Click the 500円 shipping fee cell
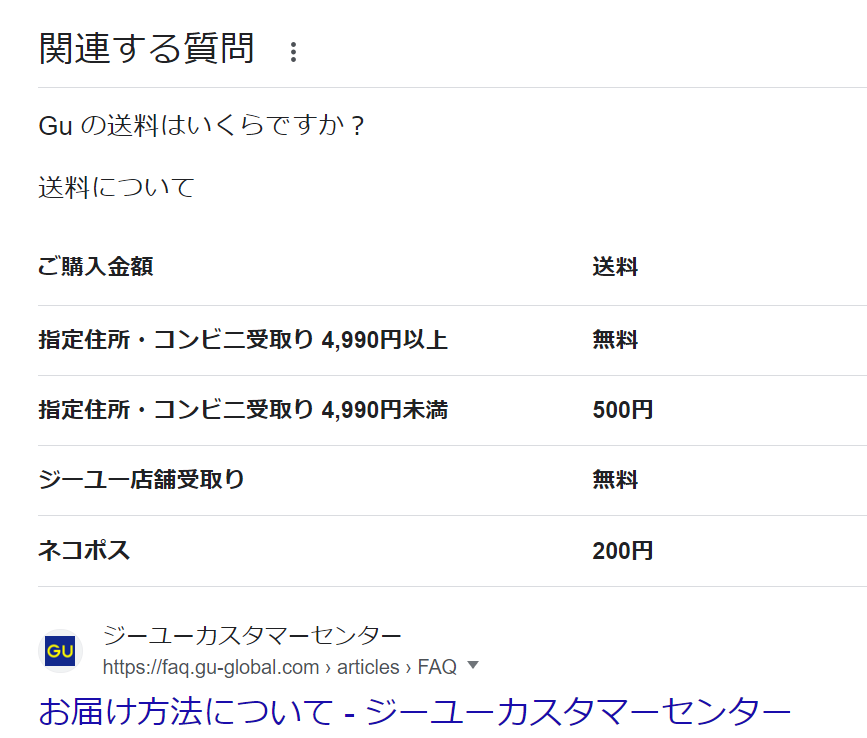867x738 pixels. (x=623, y=410)
